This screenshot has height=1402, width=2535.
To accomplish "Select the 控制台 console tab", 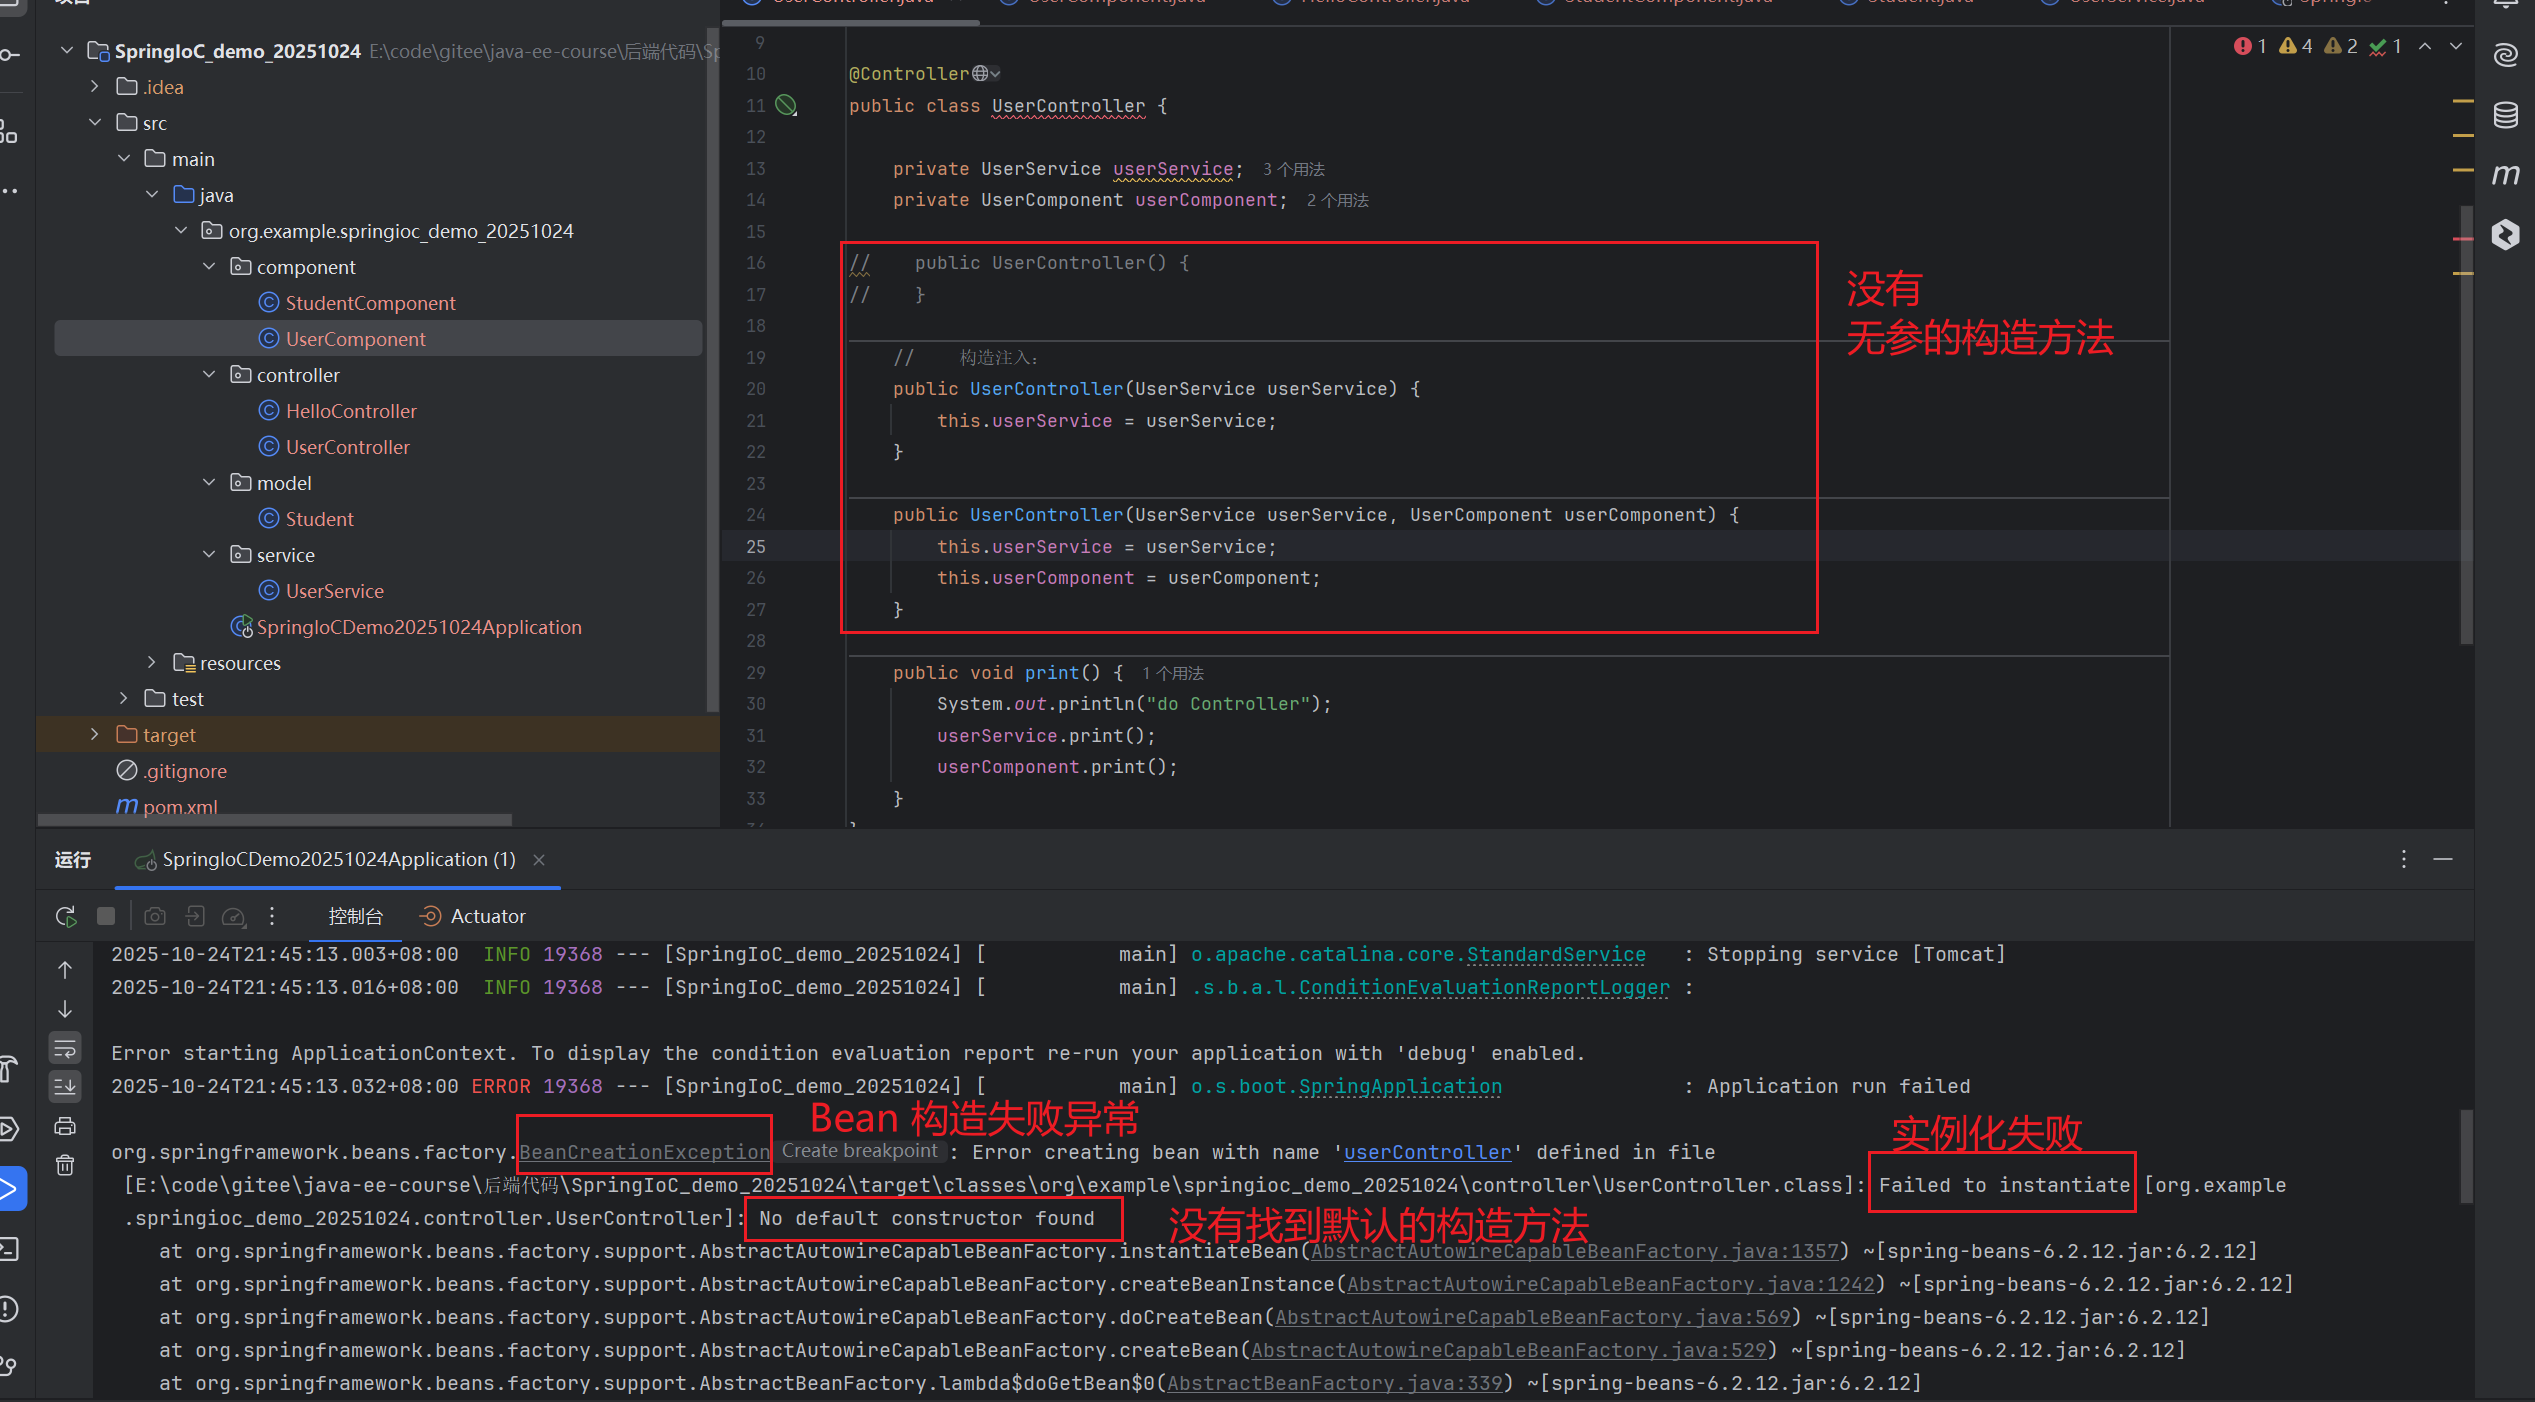I will tap(355, 916).
